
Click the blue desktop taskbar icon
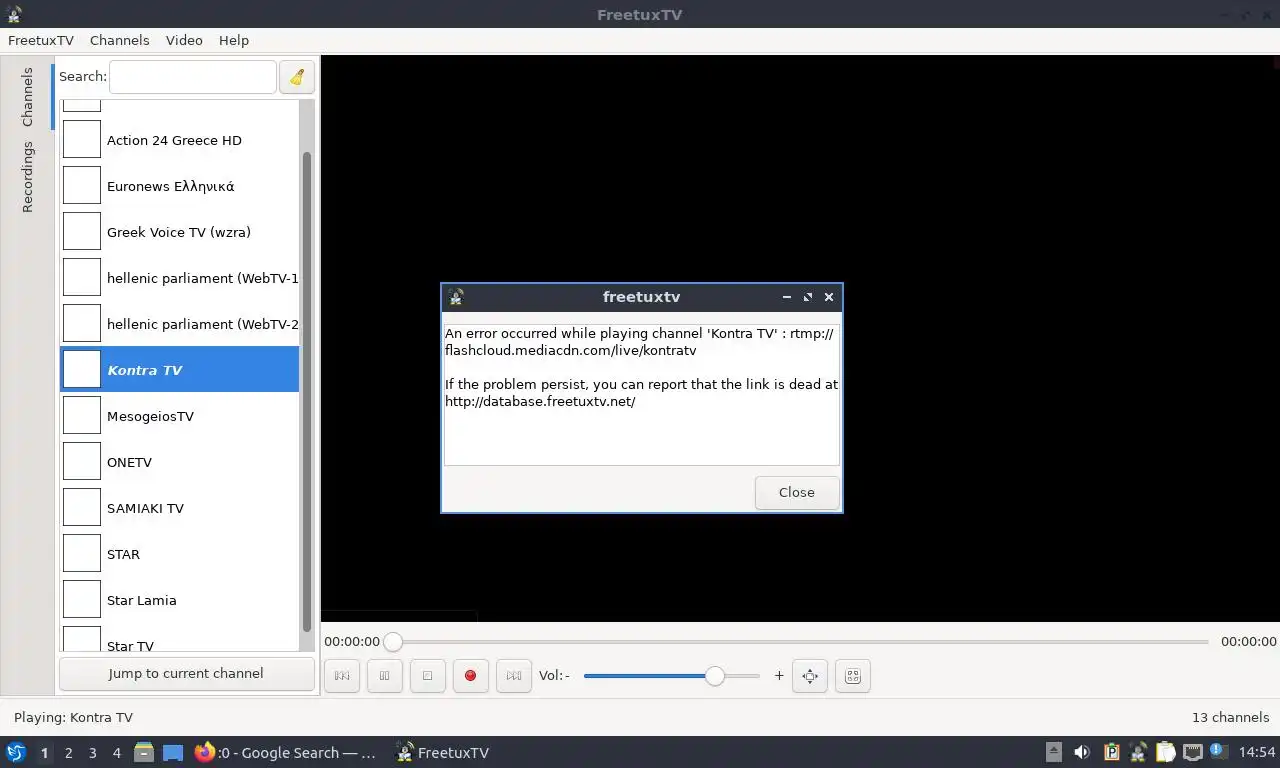[173, 752]
